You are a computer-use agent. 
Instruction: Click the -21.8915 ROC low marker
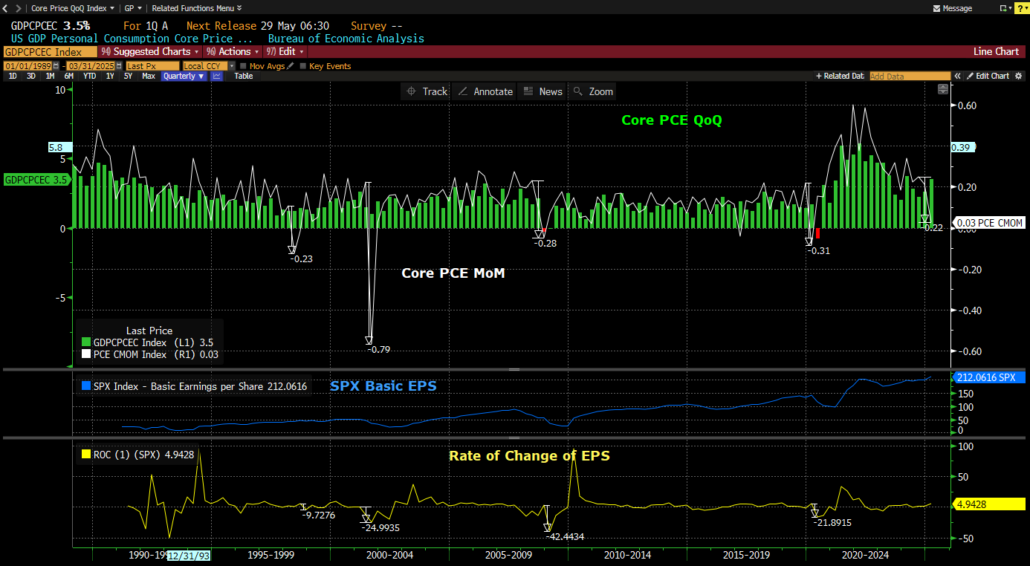(832, 523)
